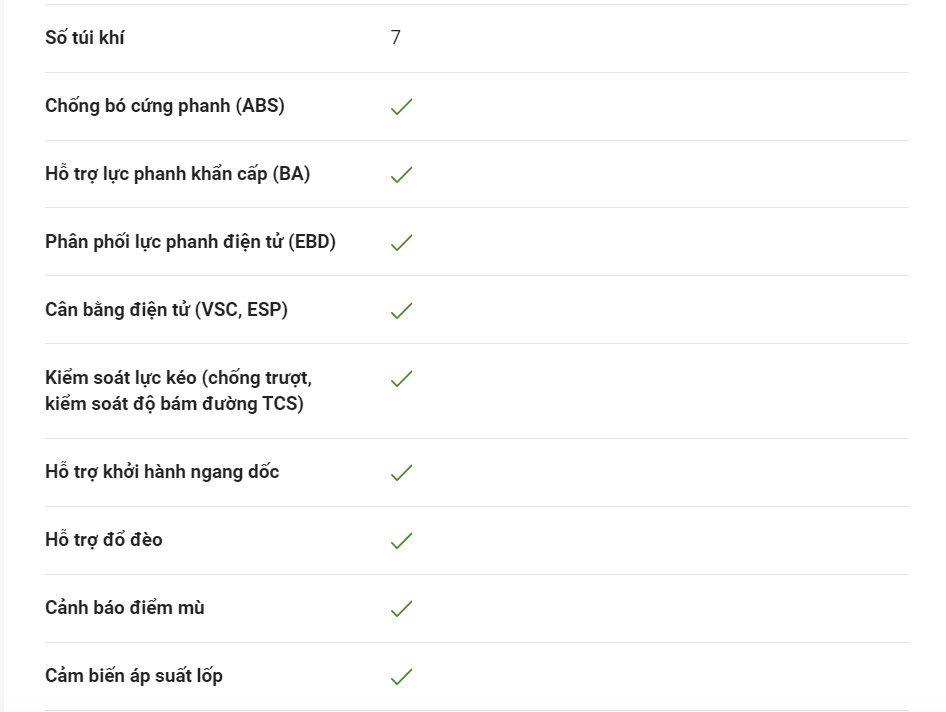Screen dimensions: 946x712
Task: Click the Cảnh báo điểm mù label
Action: [x=125, y=608]
